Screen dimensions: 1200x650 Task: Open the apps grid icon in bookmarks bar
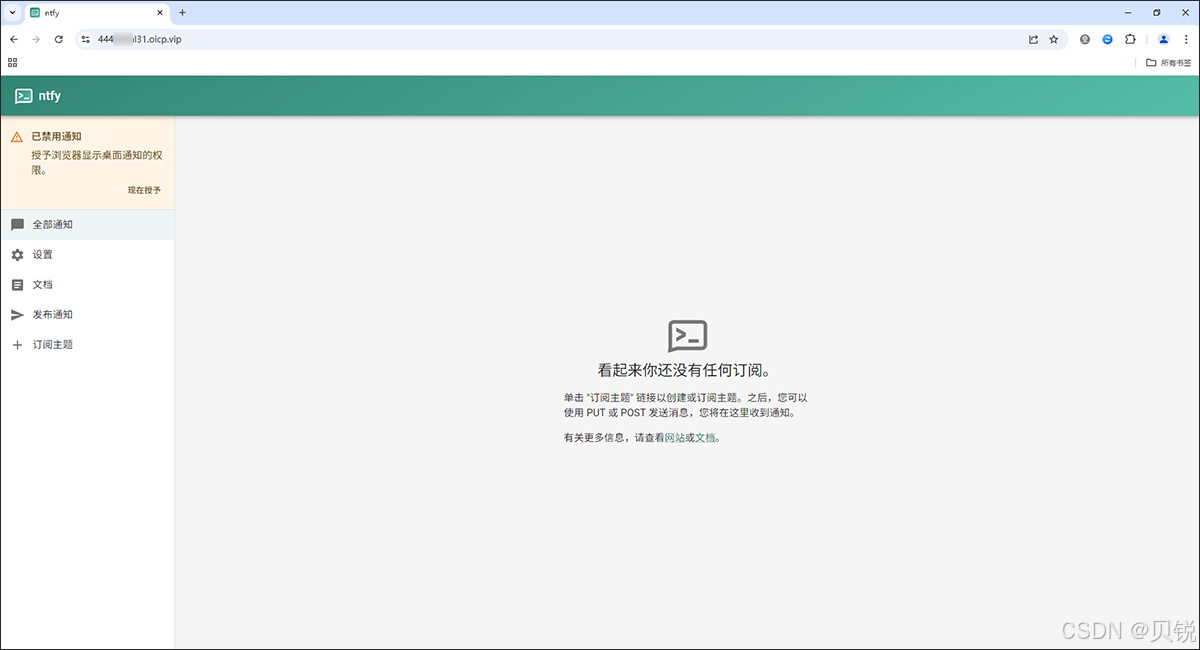13,62
